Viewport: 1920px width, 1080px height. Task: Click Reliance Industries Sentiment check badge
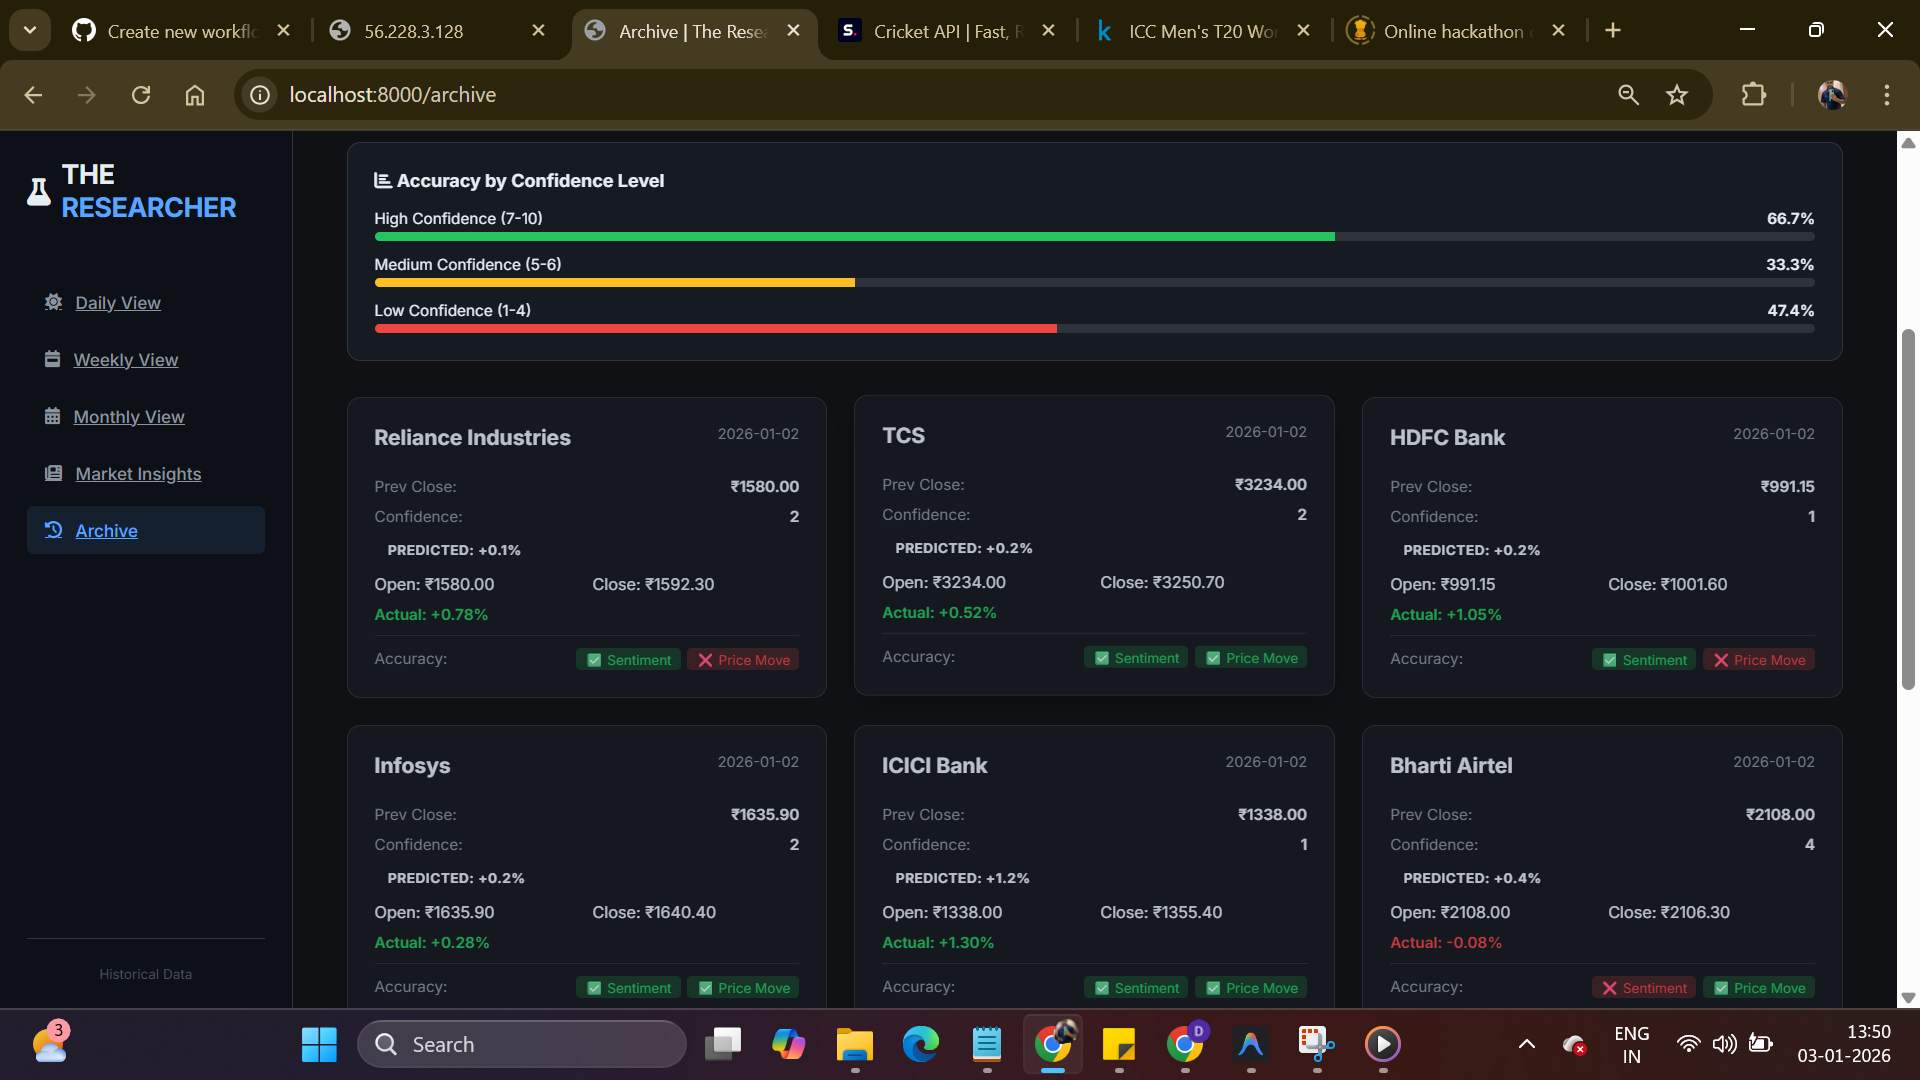(628, 660)
